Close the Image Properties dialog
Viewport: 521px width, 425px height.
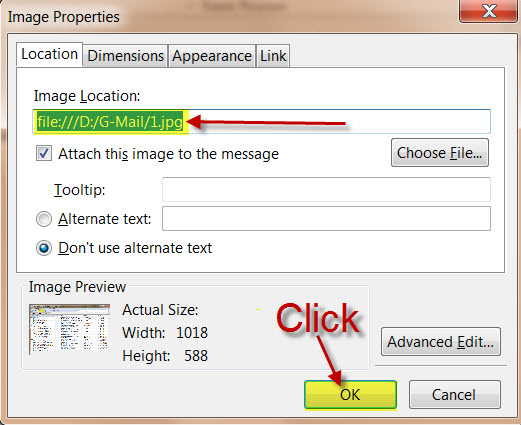(x=488, y=11)
